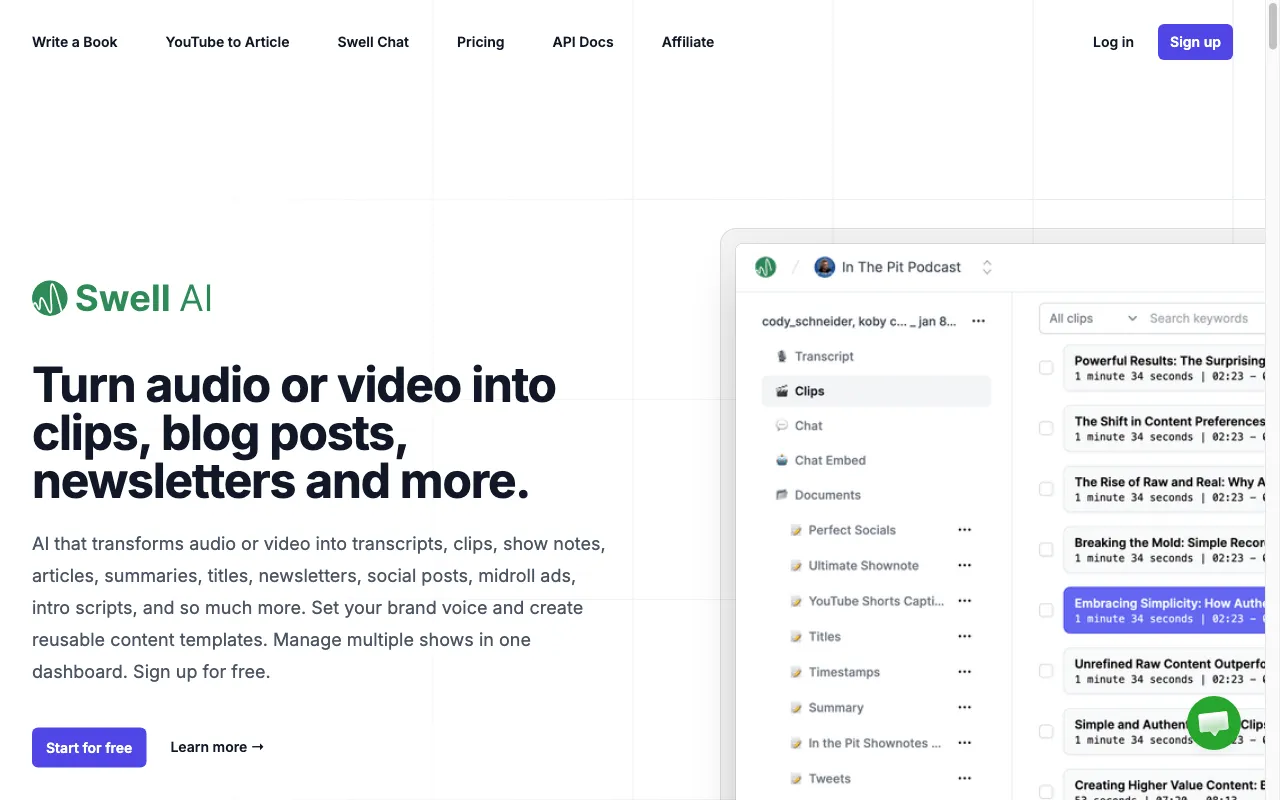Open YouTube to Article nav item
This screenshot has height=800, width=1280.
coord(228,42)
